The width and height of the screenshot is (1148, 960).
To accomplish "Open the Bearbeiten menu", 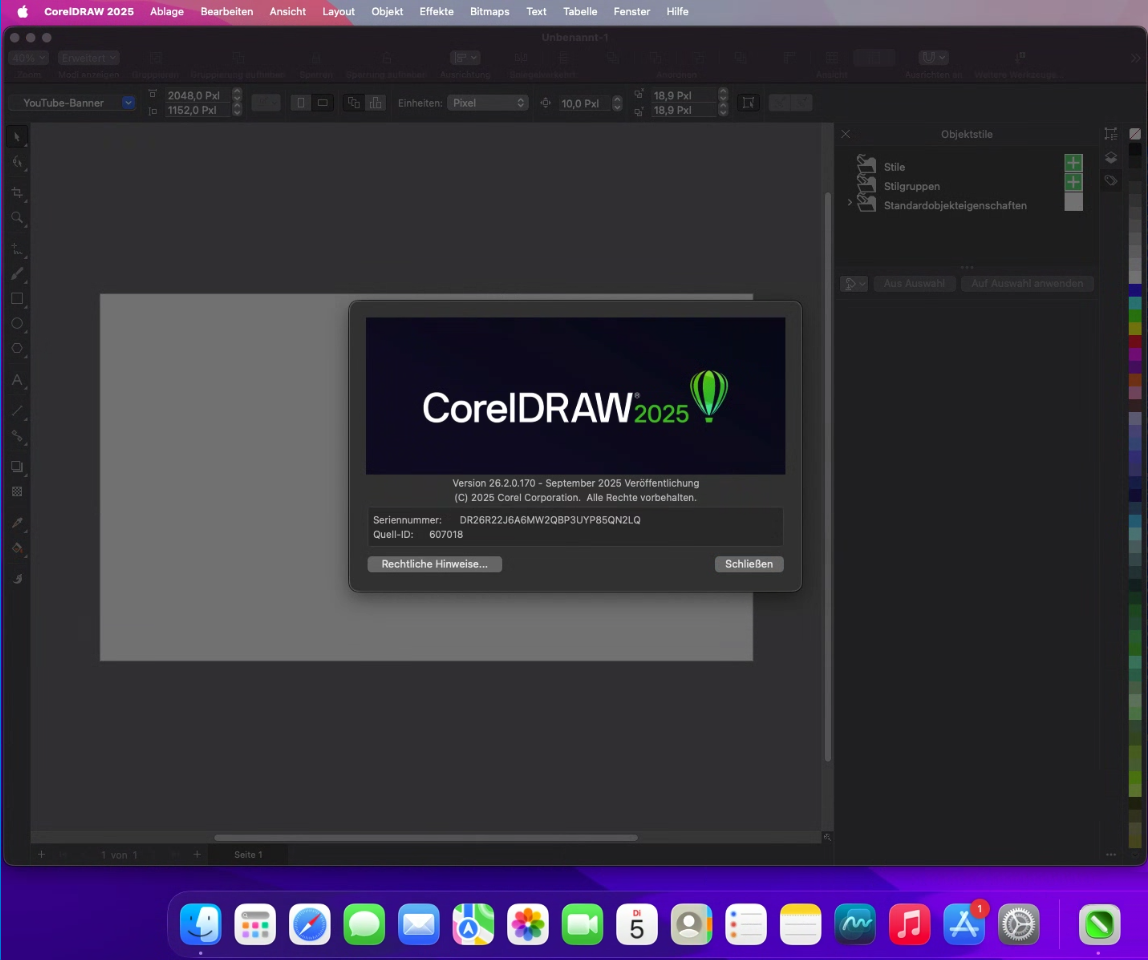I will point(227,11).
